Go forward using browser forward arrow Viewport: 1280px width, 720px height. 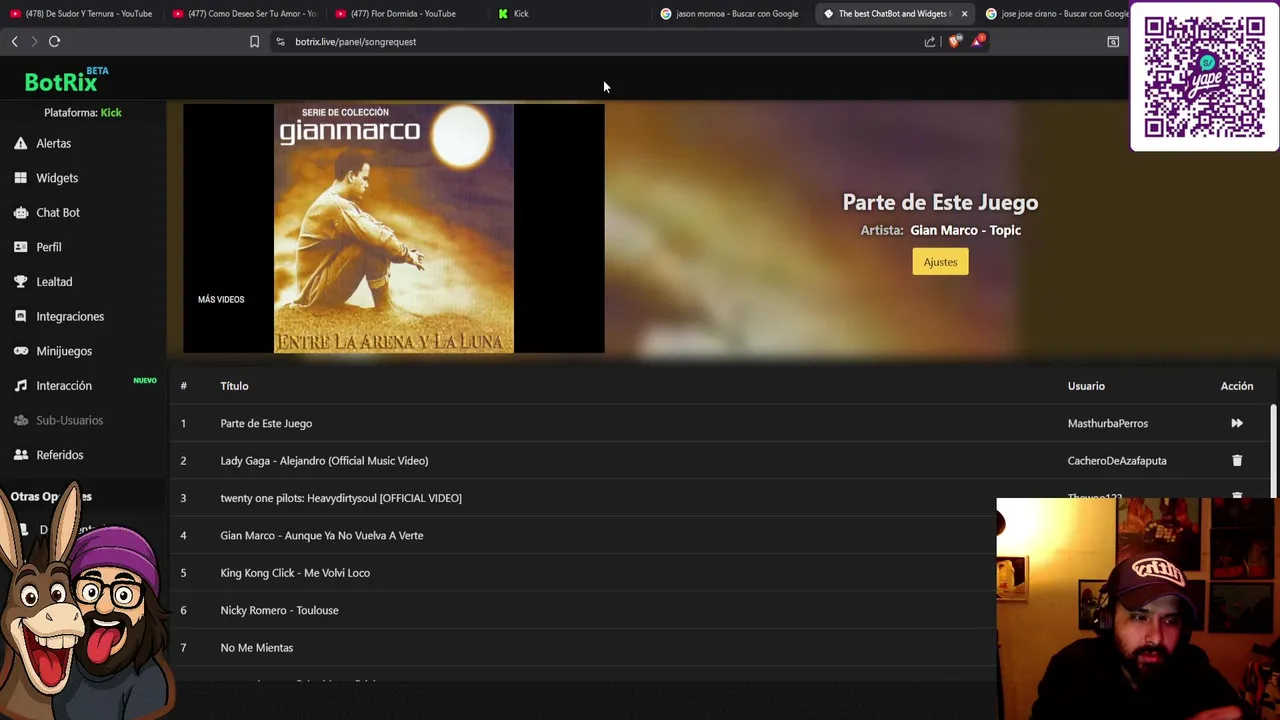[x=34, y=42]
